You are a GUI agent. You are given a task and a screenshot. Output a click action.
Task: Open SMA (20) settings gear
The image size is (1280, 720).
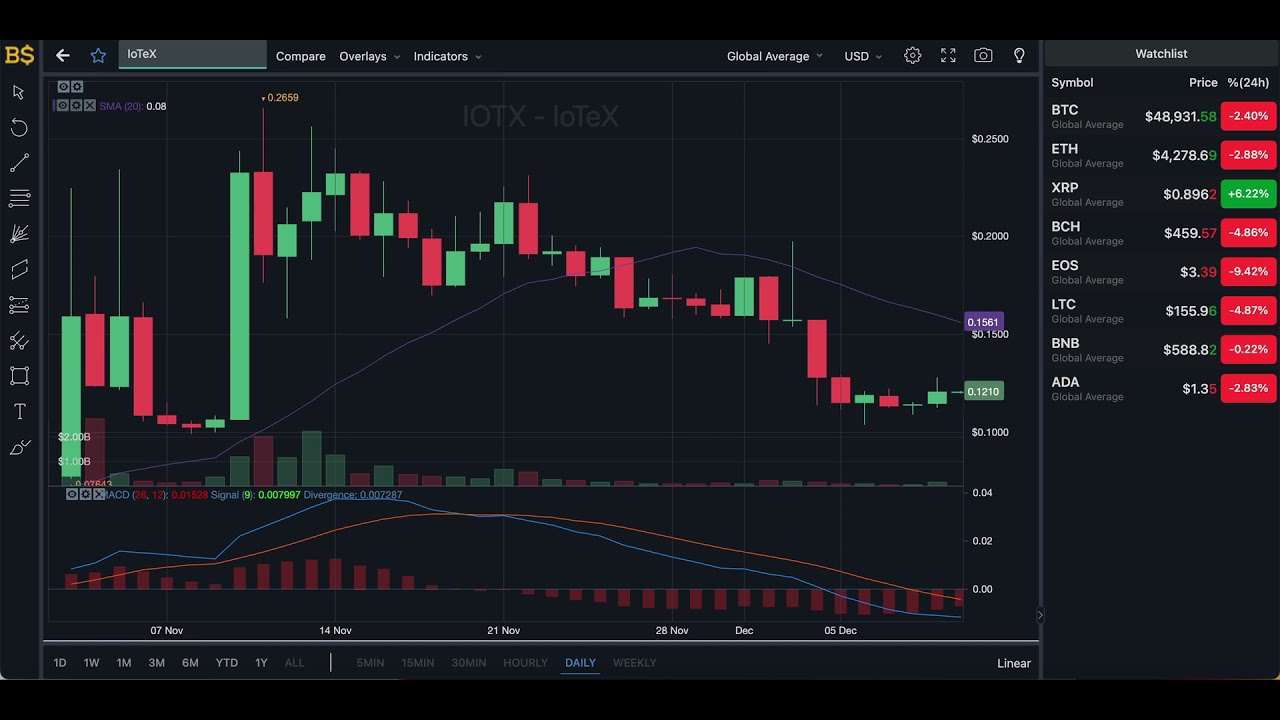76,105
